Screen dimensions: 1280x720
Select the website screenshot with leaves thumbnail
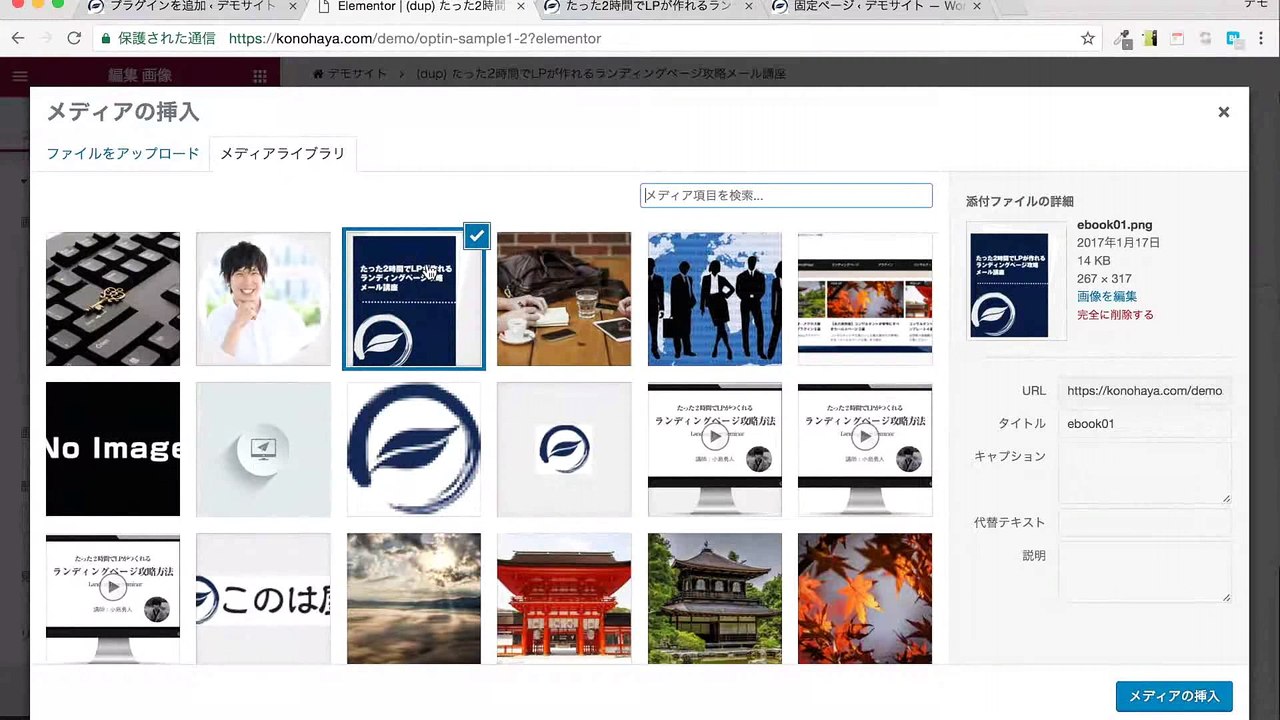pos(865,299)
